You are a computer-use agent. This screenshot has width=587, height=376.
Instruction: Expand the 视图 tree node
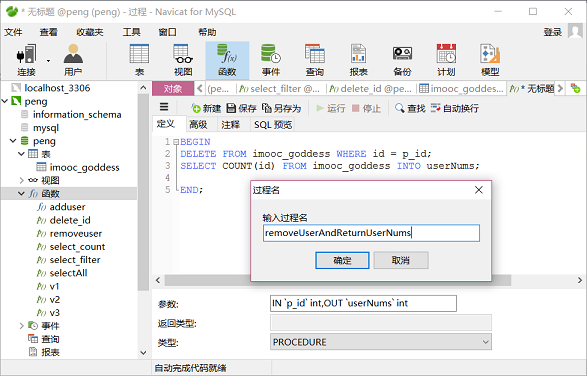click(21, 181)
